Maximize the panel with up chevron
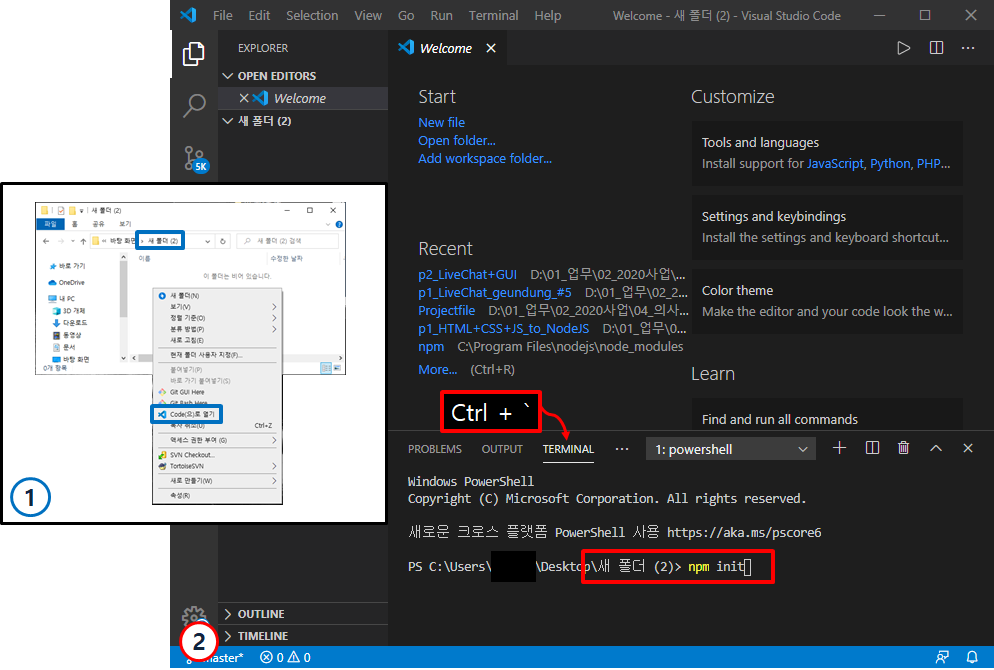 (936, 448)
